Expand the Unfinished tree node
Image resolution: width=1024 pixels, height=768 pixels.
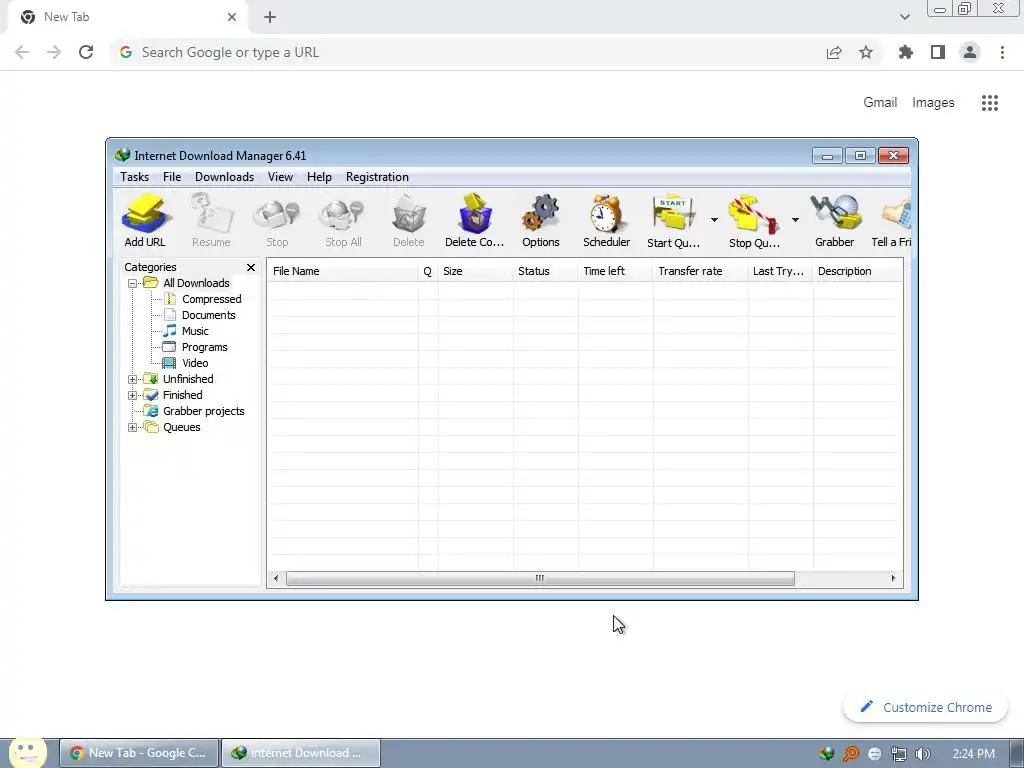tap(133, 379)
